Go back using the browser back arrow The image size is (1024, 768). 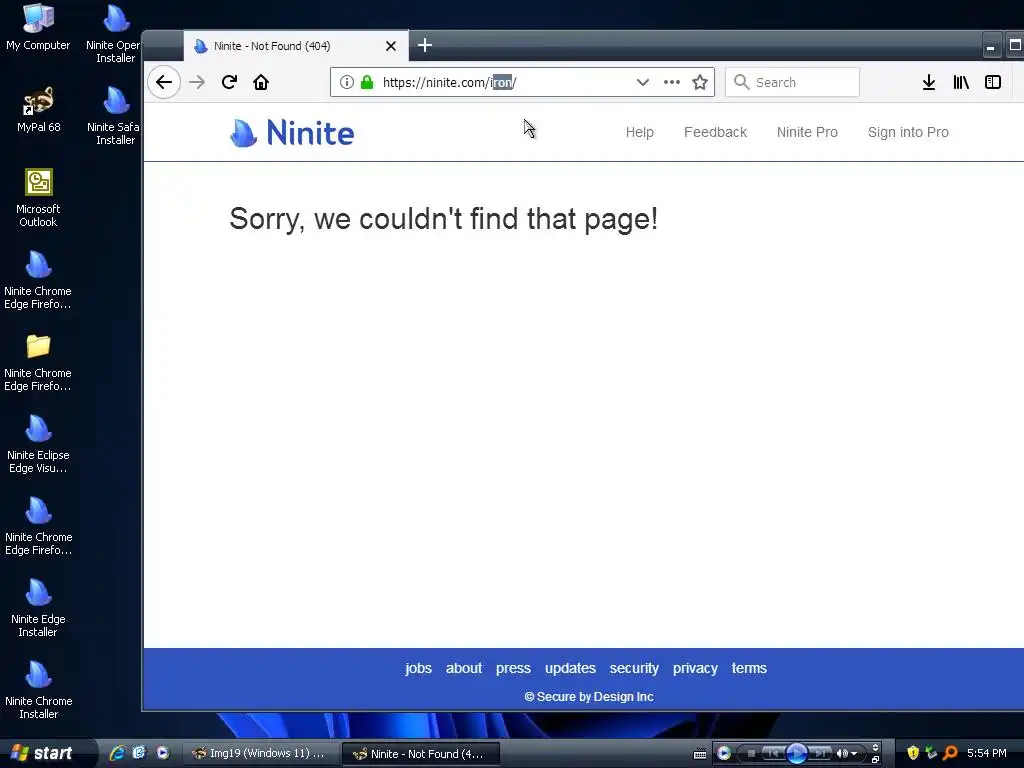pyautogui.click(x=164, y=82)
